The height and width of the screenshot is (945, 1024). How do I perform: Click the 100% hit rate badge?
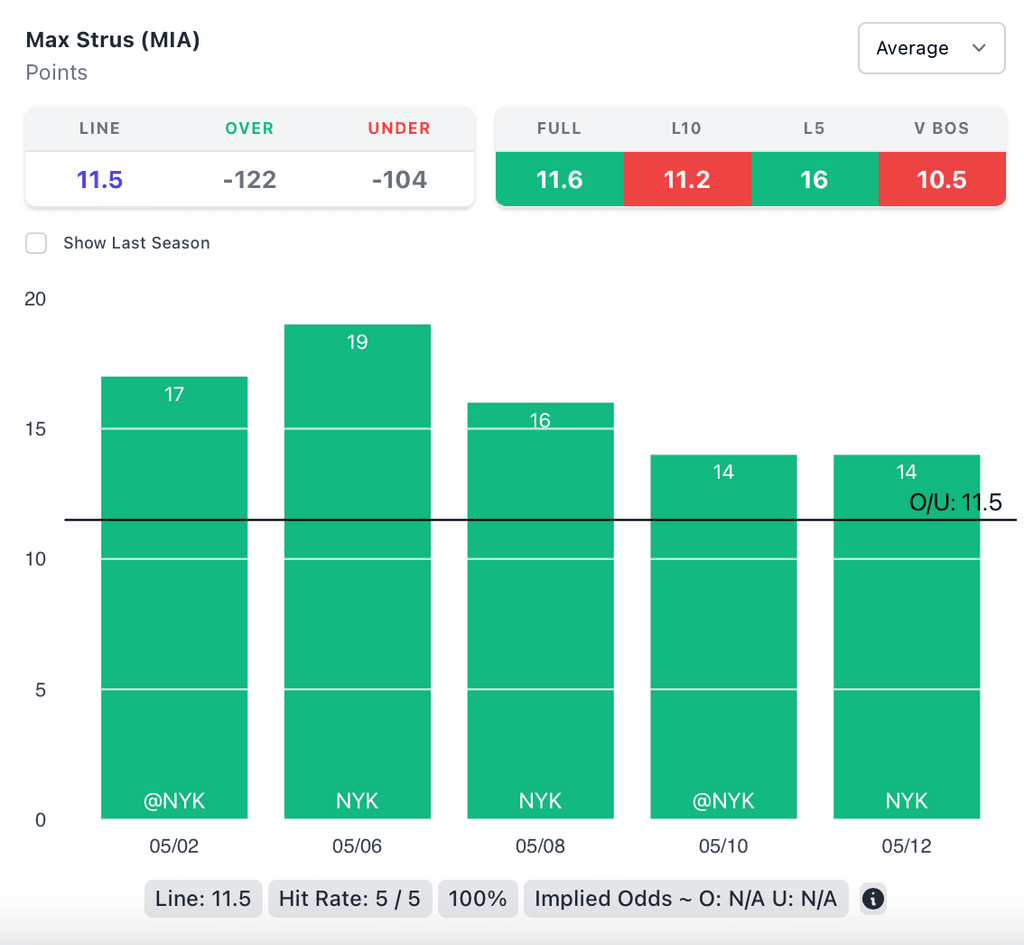pos(478,898)
